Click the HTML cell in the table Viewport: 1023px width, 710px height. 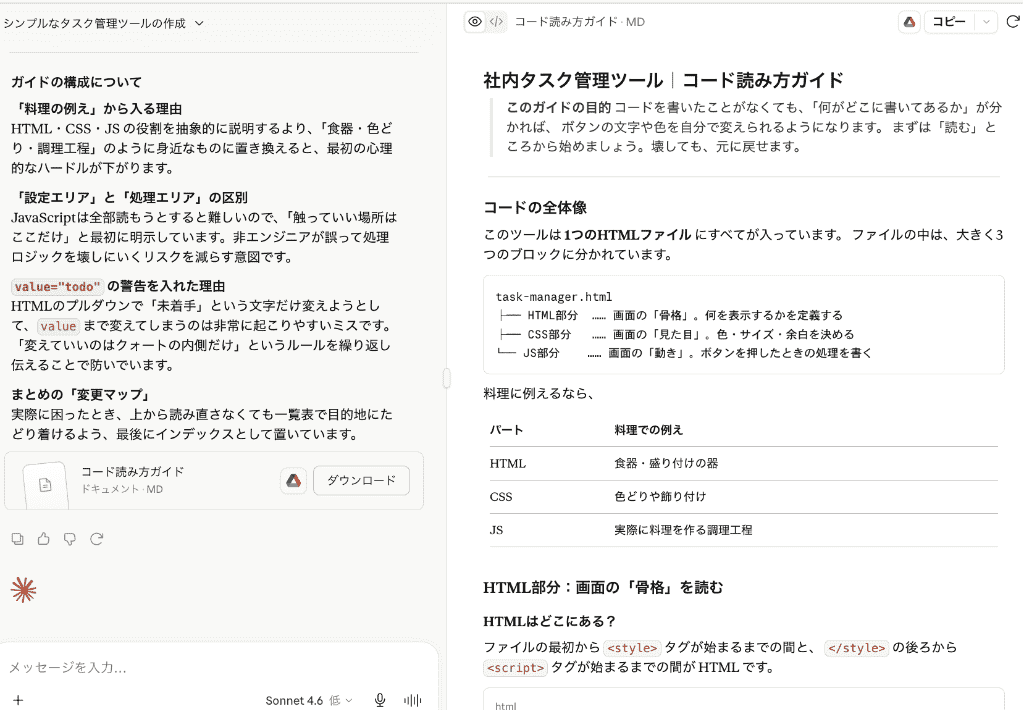(x=508, y=463)
